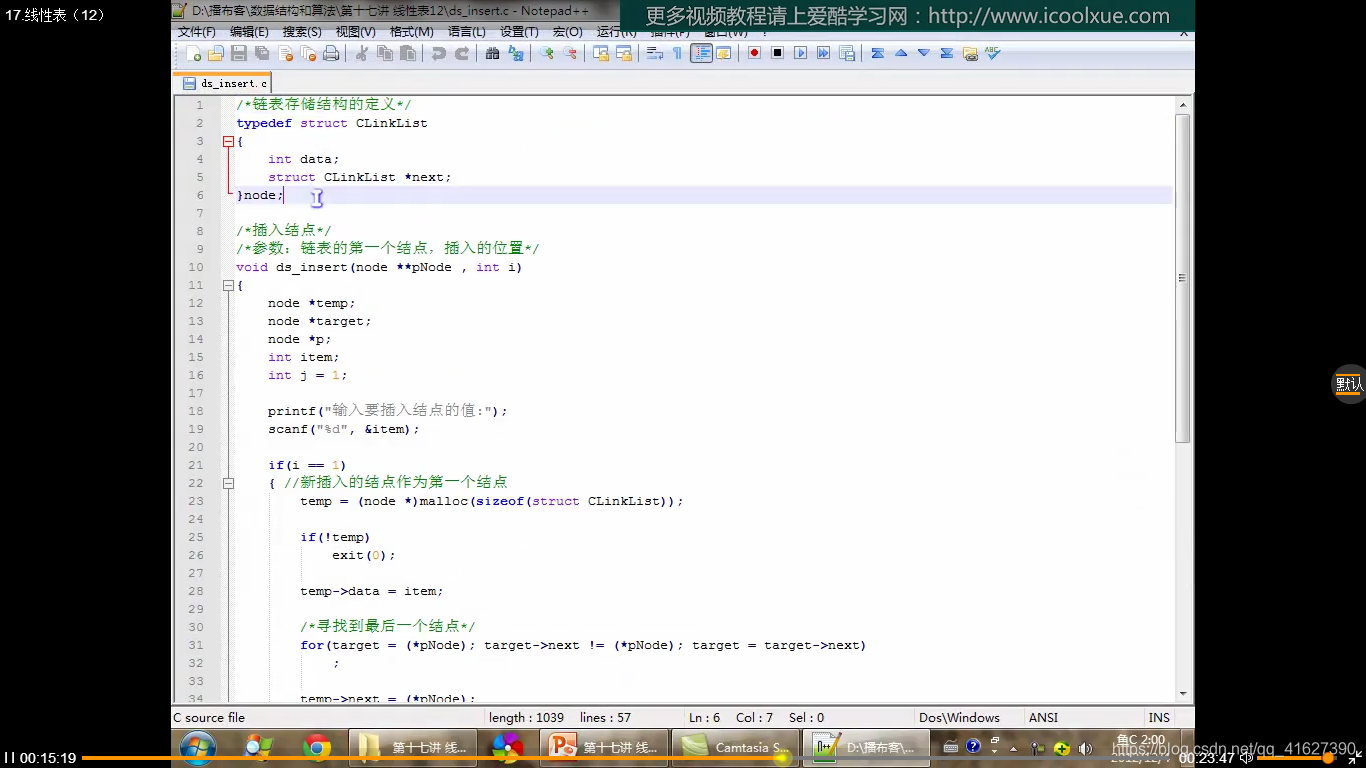1366x768 pixels.
Task: Pause the video with the player button
Action: click(x=9, y=758)
